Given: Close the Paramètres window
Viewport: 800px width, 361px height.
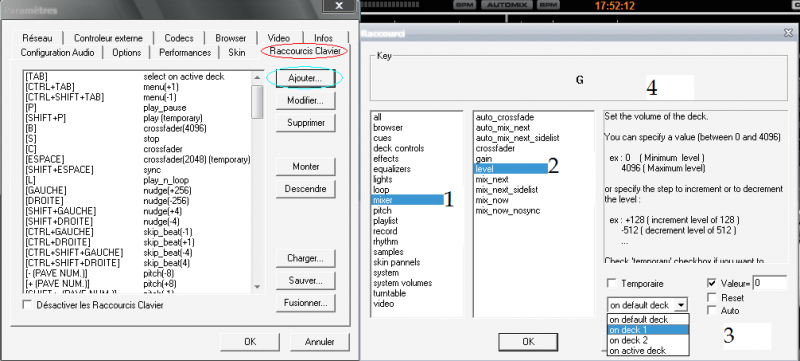Looking at the screenshot, I should coord(339,6).
